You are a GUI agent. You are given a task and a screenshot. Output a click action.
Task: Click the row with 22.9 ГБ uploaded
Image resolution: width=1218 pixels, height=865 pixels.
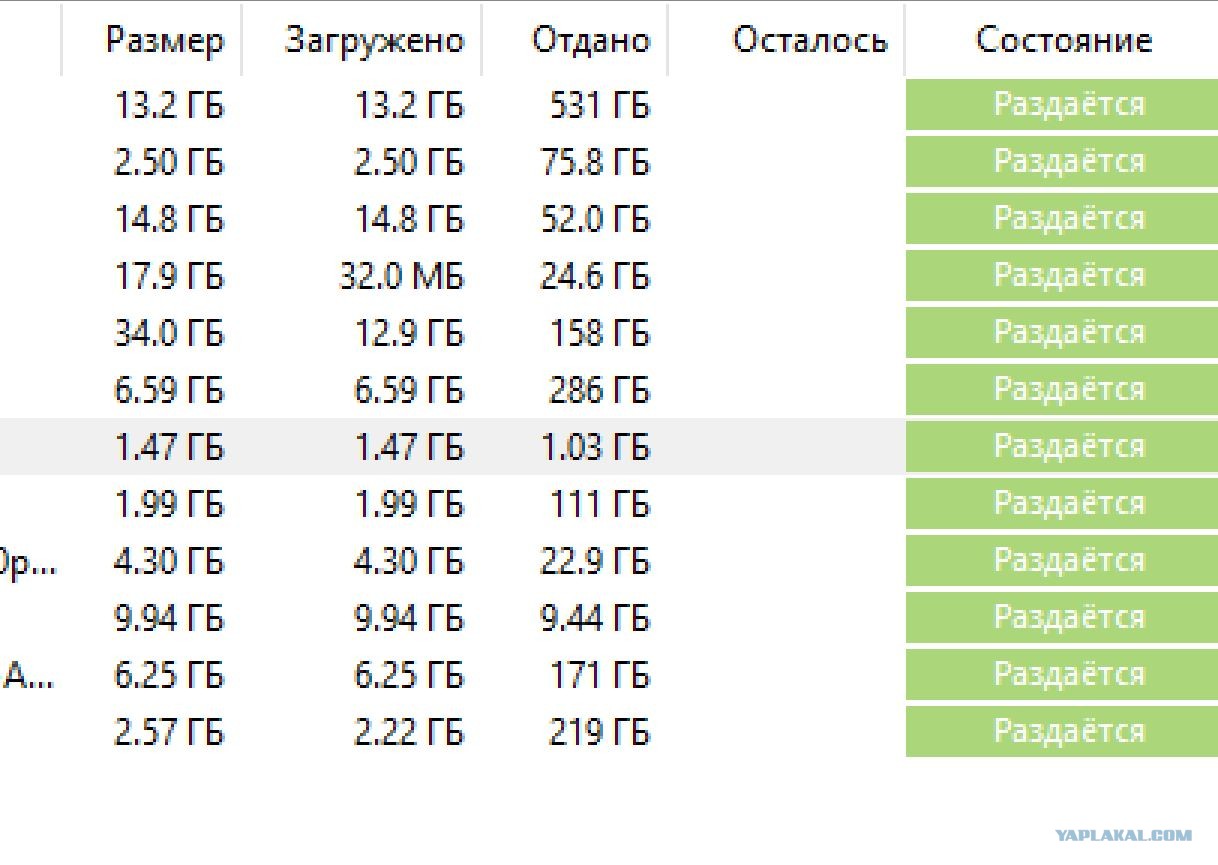[609, 561]
